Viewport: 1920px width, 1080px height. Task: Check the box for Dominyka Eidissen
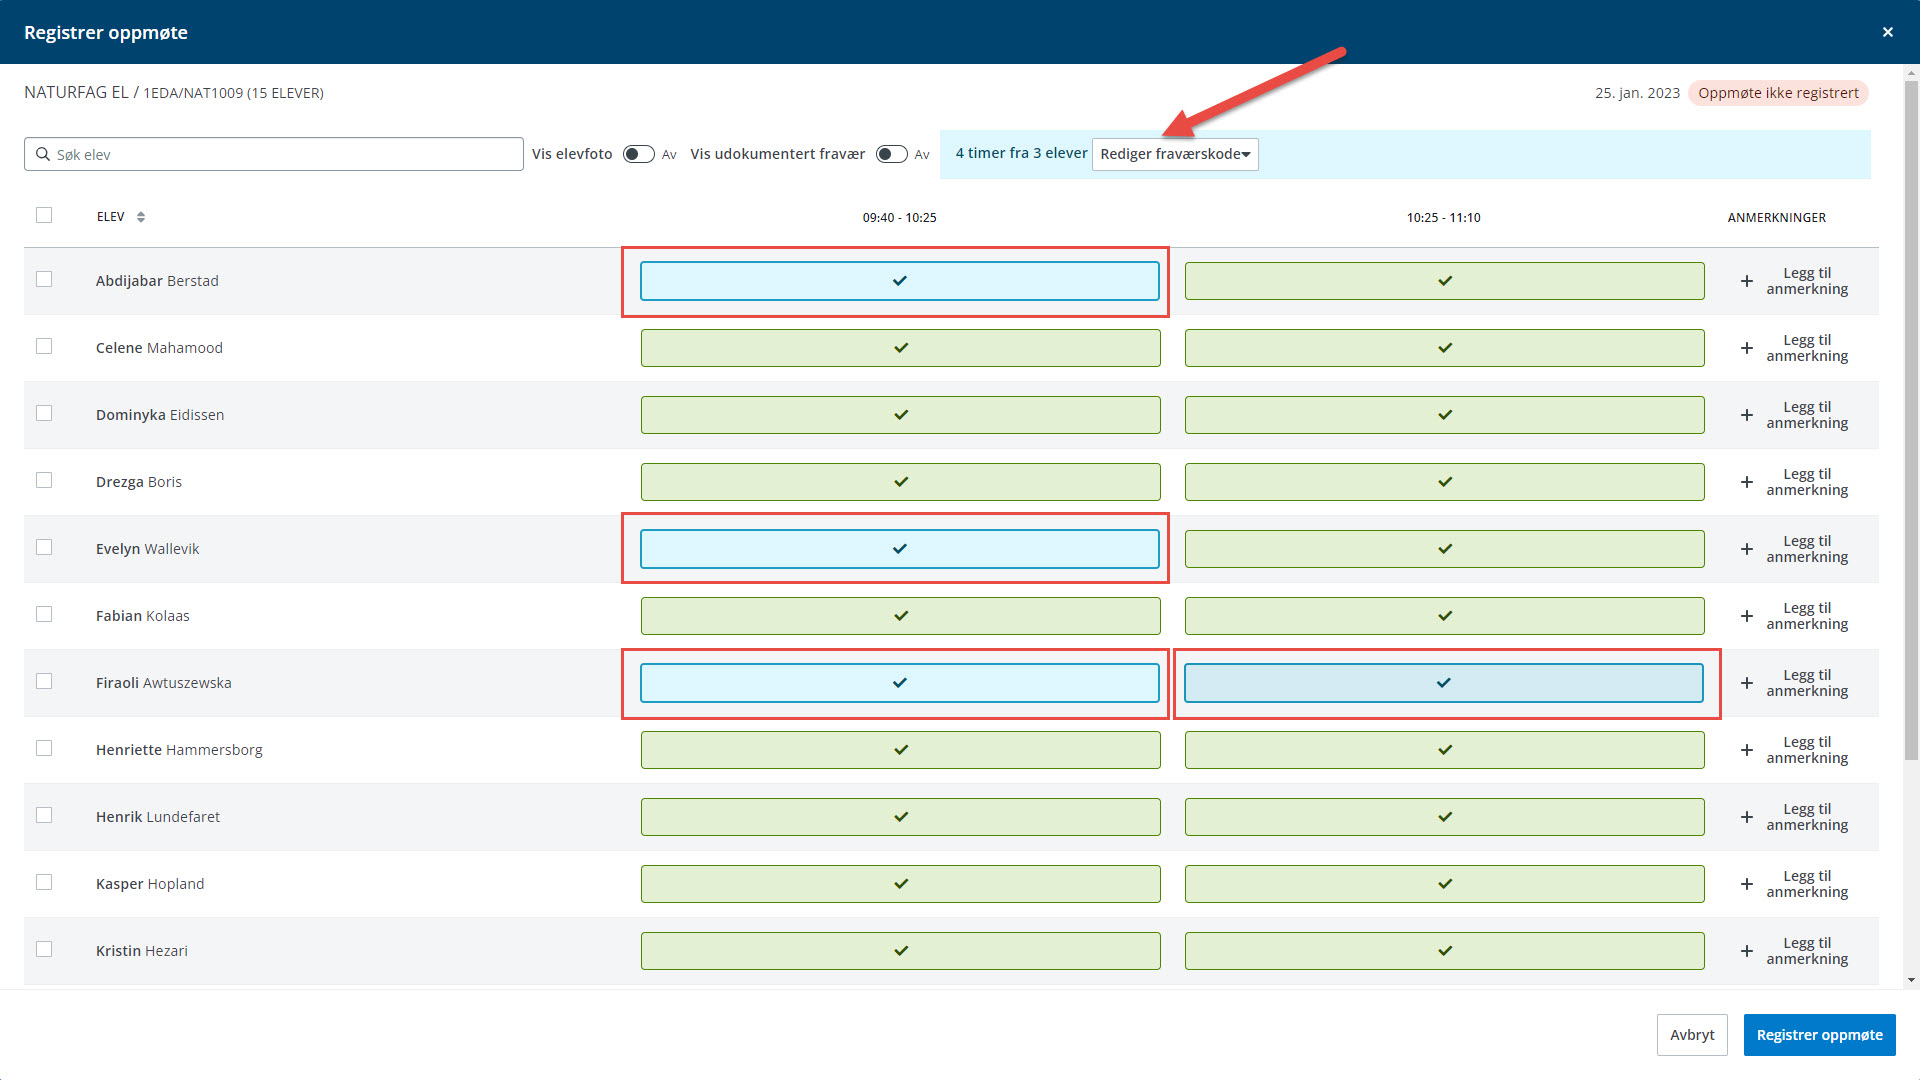[x=44, y=413]
